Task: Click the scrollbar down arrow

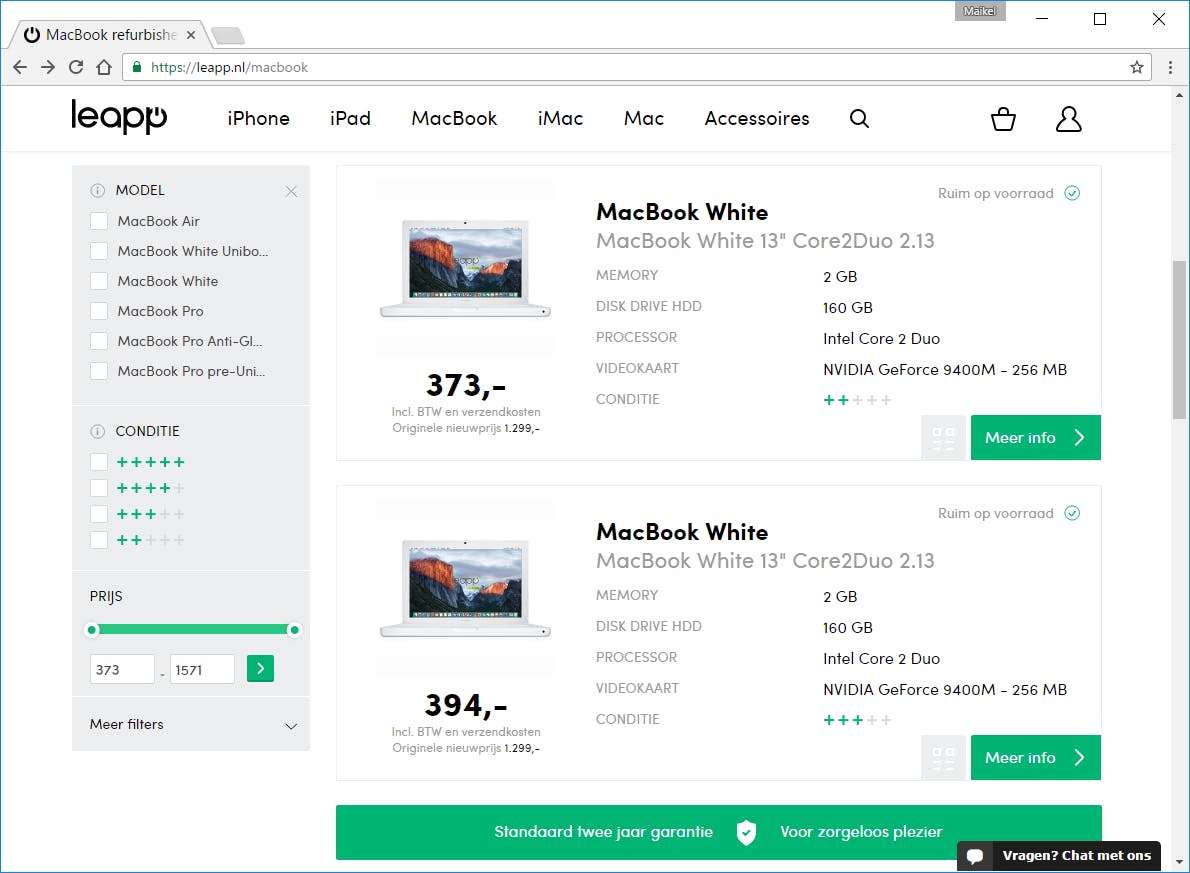Action: tap(1179, 862)
